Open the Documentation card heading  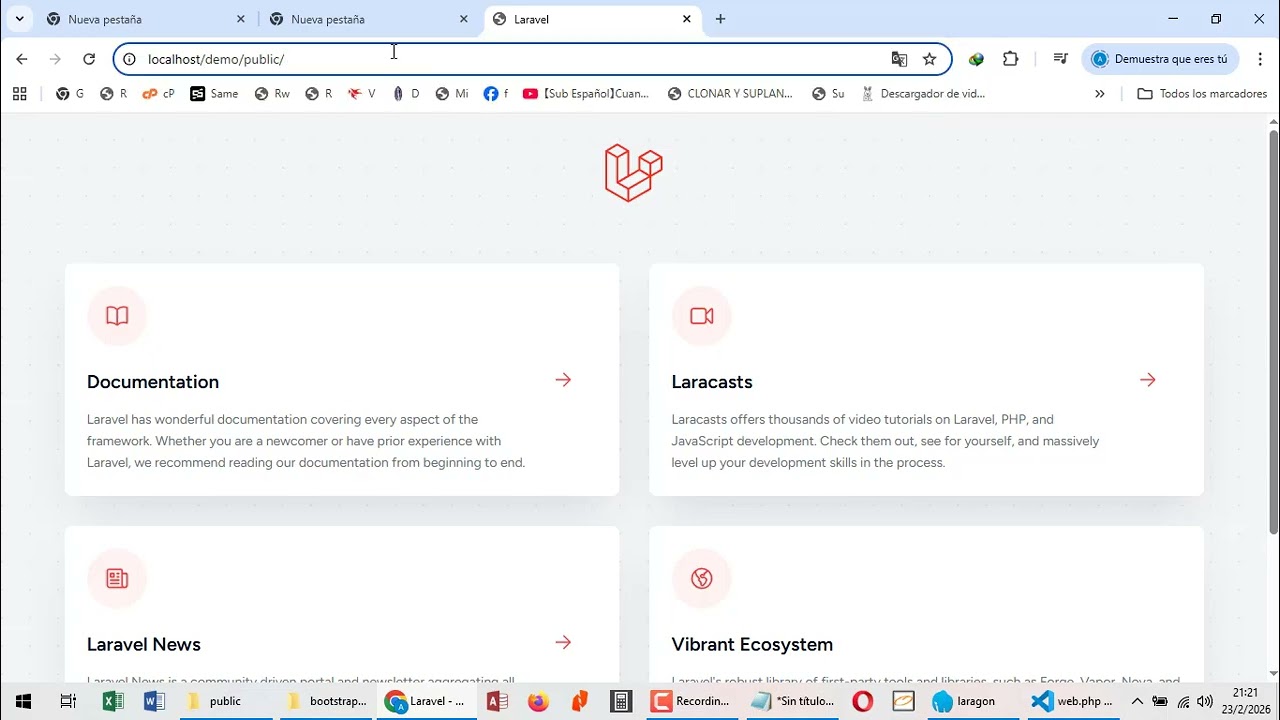(x=153, y=382)
